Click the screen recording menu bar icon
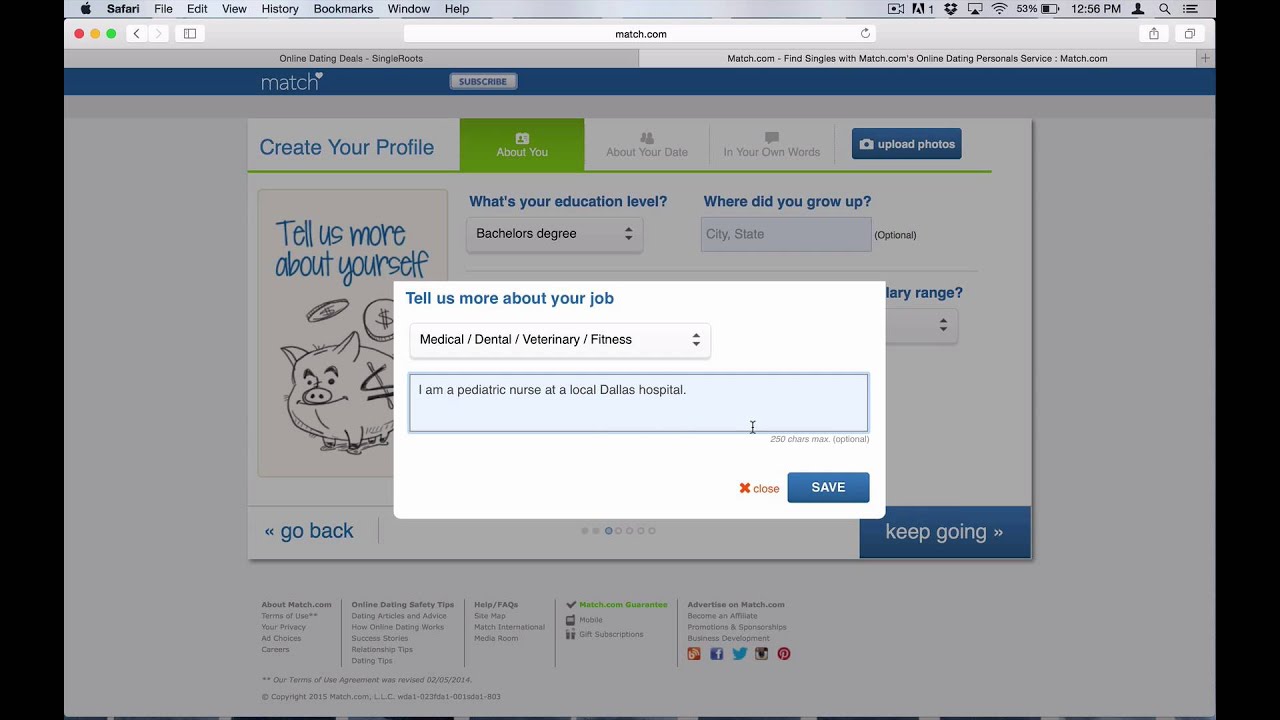1280x720 pixels. (896, 9)
